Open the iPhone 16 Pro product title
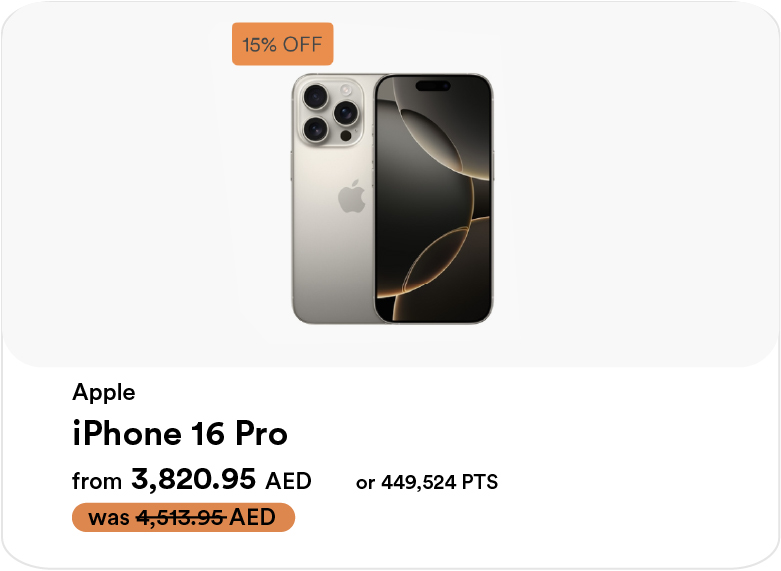Viewport: 781px width, 571px height. (x=180, y=434)
